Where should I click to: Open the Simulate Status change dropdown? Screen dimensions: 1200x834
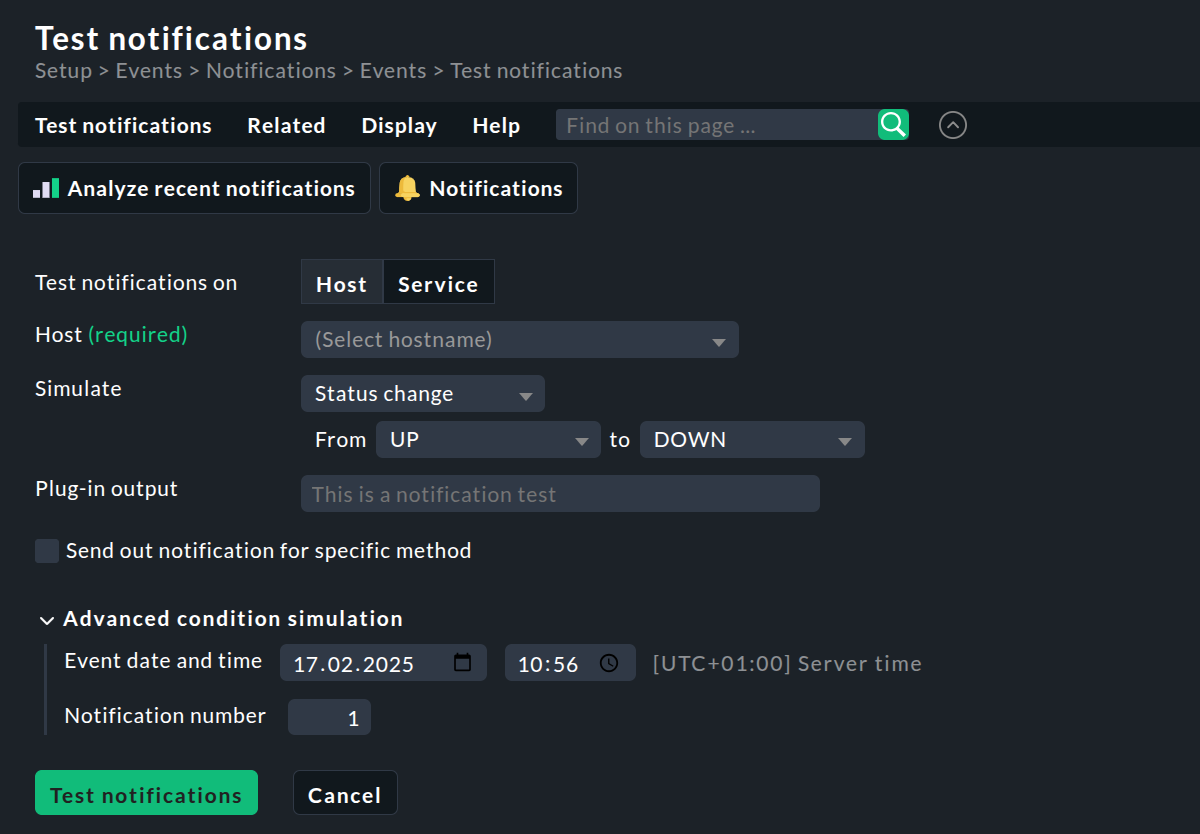point(422,393)
